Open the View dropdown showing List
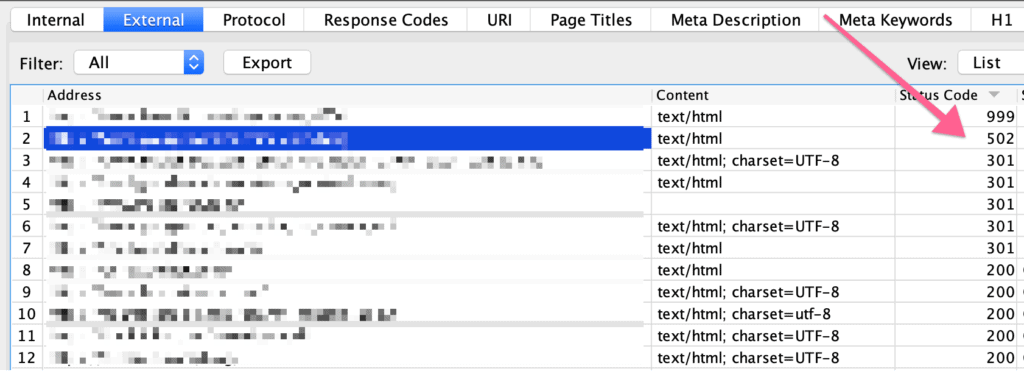 [990, 63]
